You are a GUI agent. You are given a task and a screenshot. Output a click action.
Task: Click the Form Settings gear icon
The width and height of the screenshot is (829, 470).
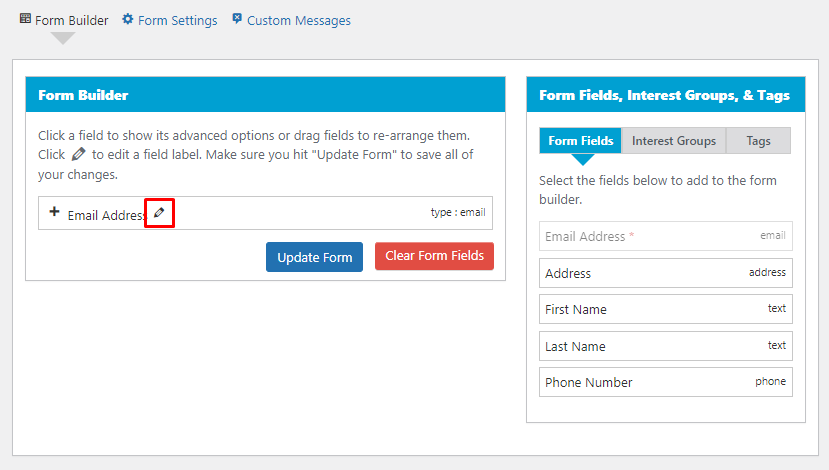127,19
